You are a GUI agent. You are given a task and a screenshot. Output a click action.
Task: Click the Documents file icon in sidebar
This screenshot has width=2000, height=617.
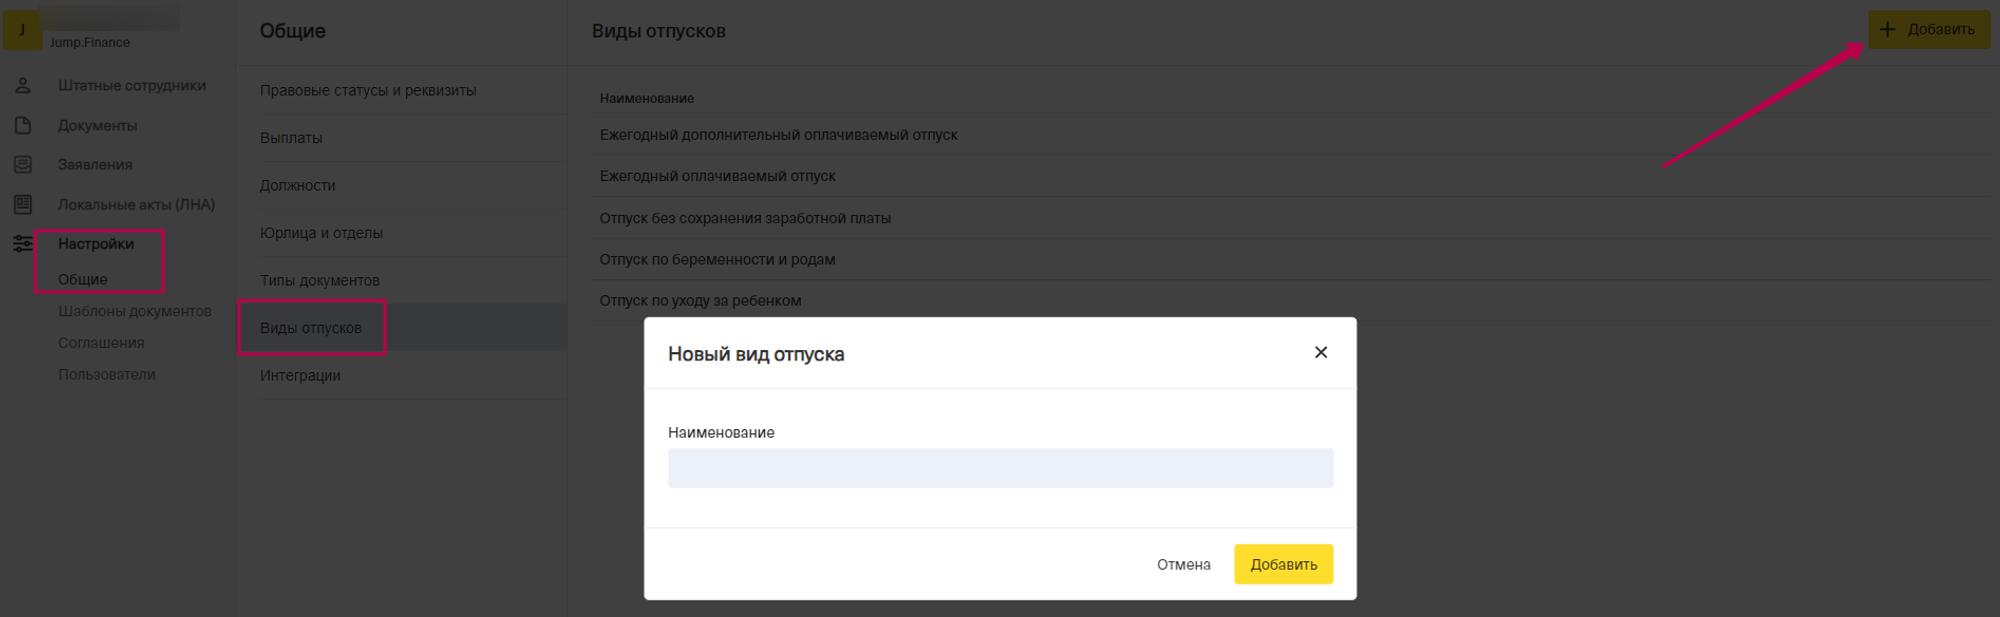[x=23, y=125]
